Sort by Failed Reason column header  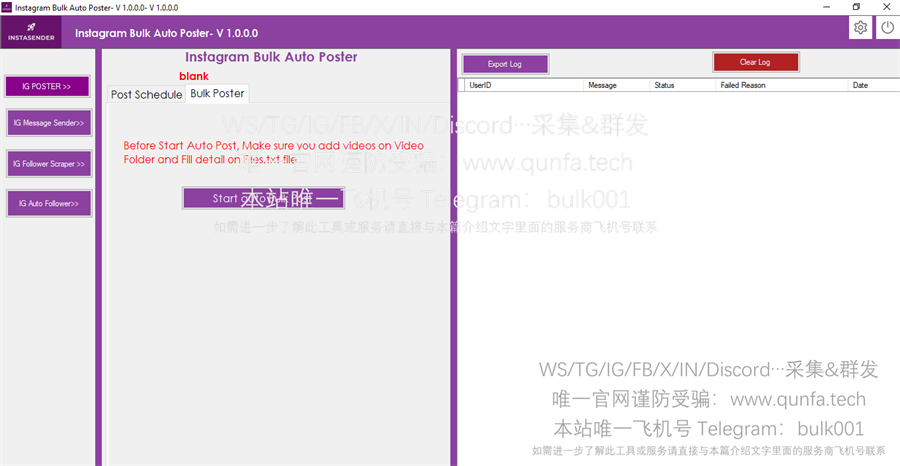point(782,85)
